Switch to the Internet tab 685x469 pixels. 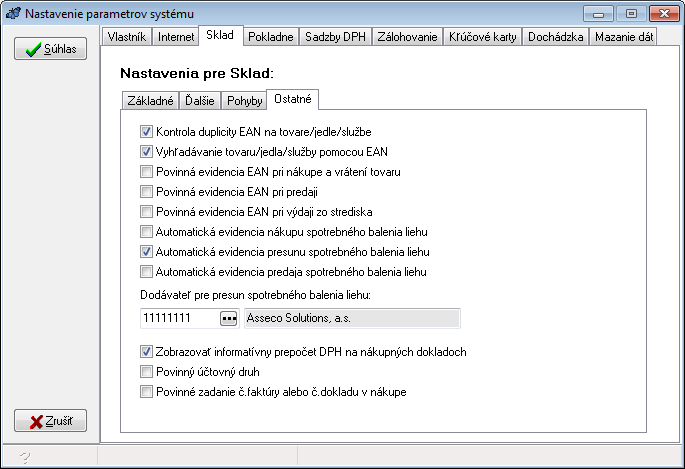(176, 37)
